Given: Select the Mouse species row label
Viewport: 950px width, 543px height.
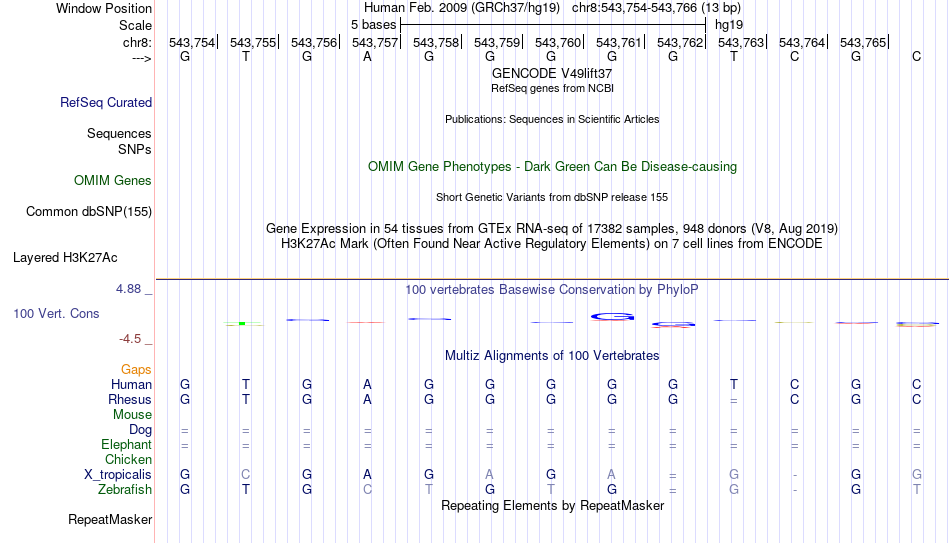Looking at the screenshot, I should pos(133,415).
